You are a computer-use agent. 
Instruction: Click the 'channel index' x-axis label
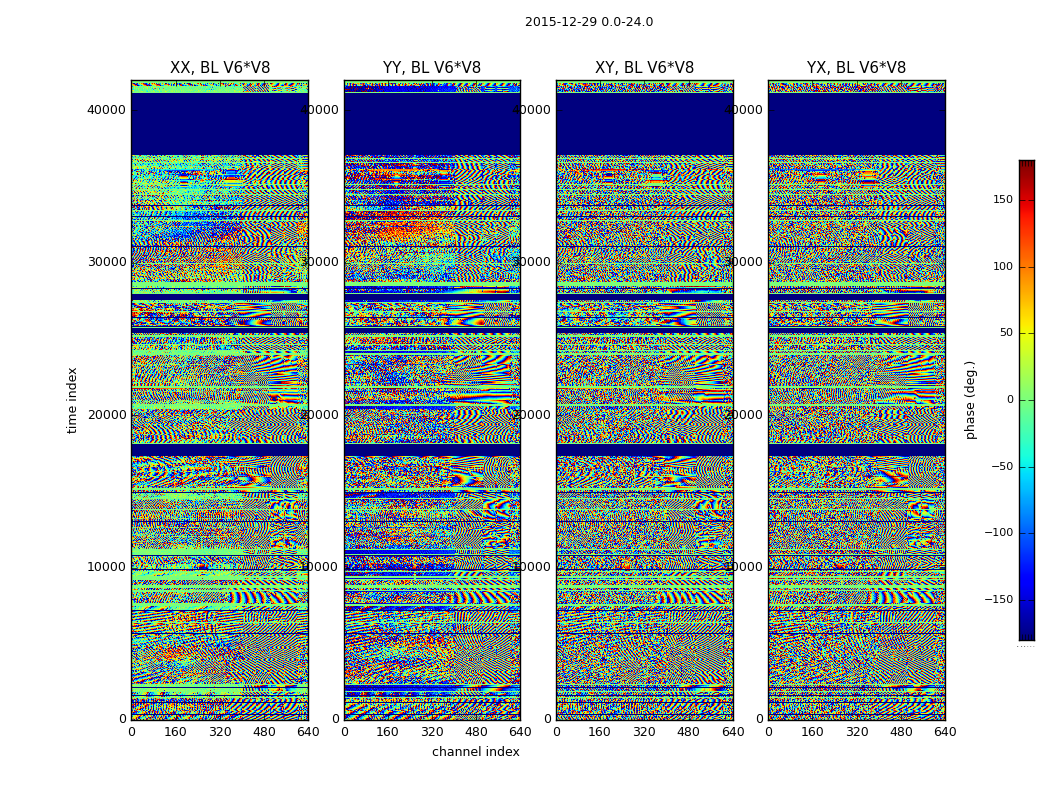[x=475, y=752]
